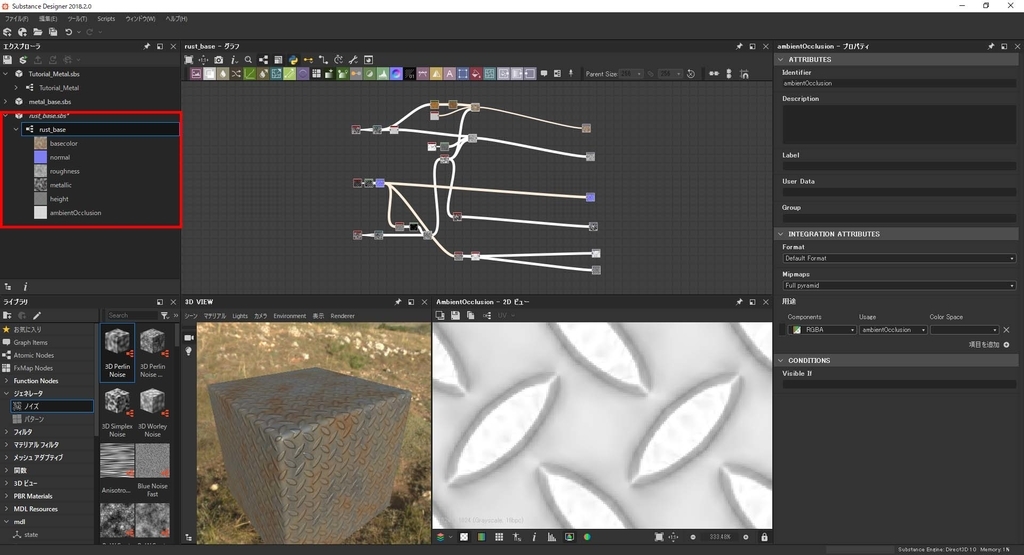This screenshot has width=1024, height=555.
Task: Click the 2D view save disk icon
Action: click(455, 315)
